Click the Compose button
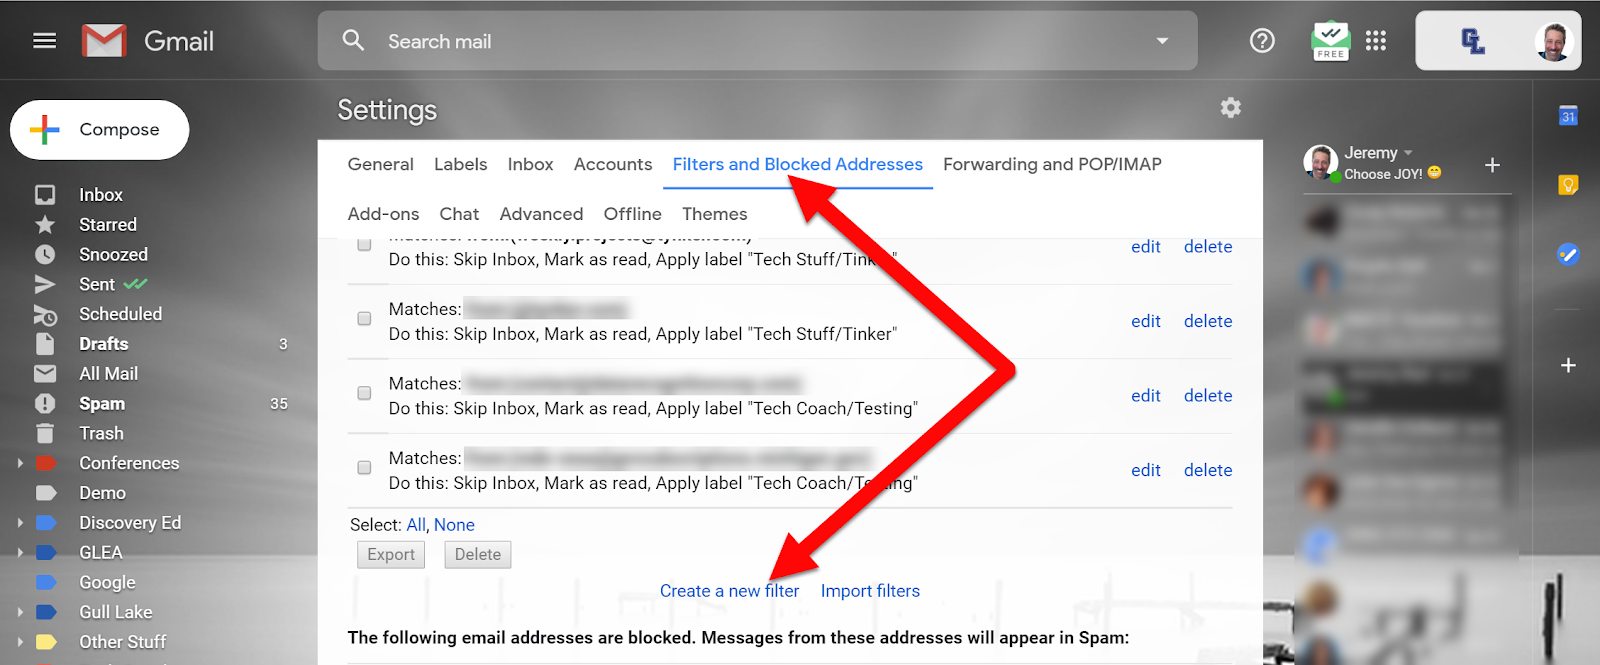This screenshot has width=1600, height=665. (x=99, y=130)
